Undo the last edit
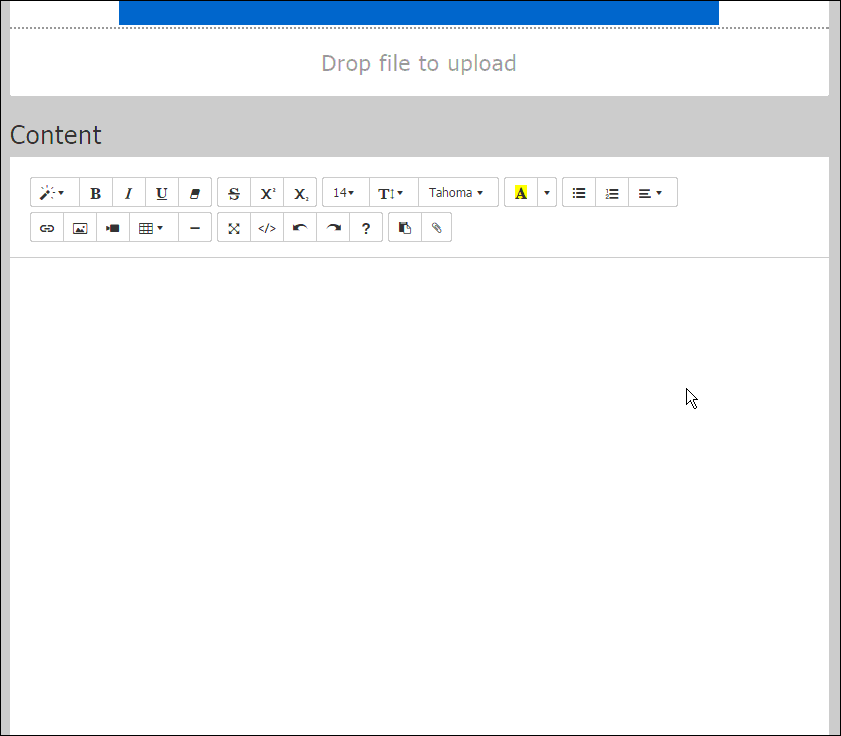The image size is (841, 736). (300, 228)
